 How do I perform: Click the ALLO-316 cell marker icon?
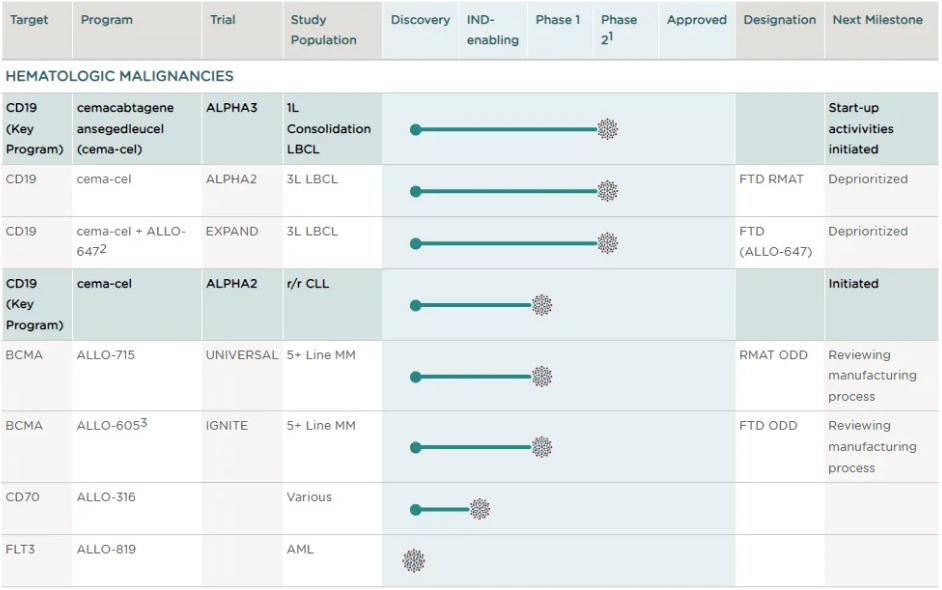(x=480, y=509)
